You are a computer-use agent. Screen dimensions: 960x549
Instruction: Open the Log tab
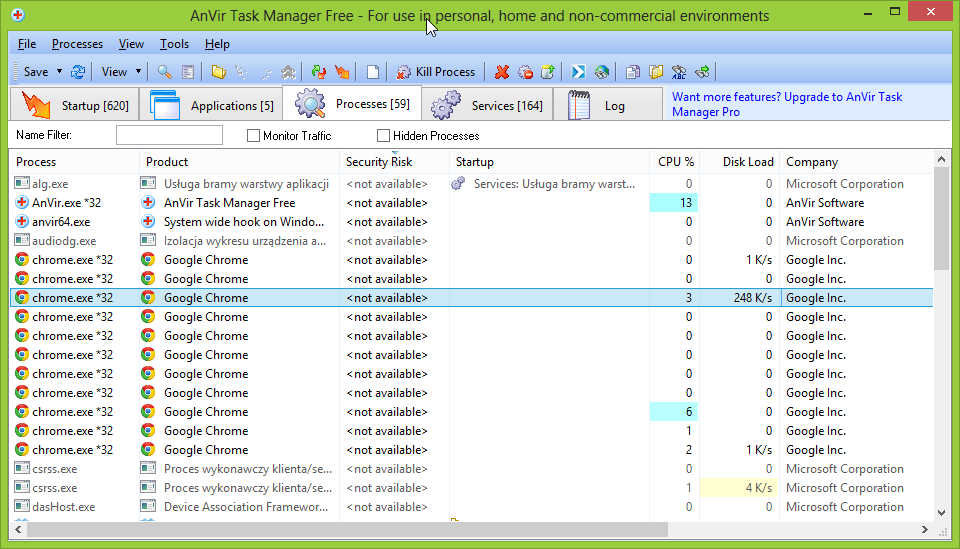pyautogui.click(x=608, y=105)
